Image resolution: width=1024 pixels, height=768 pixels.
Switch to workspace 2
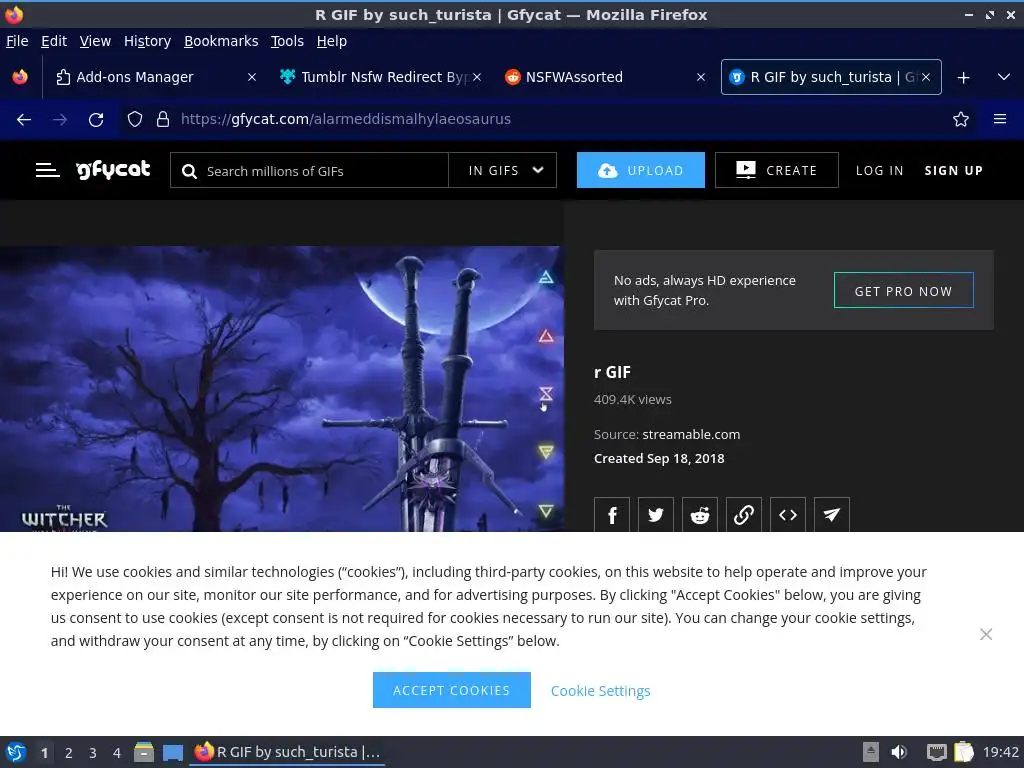point(69,753)
